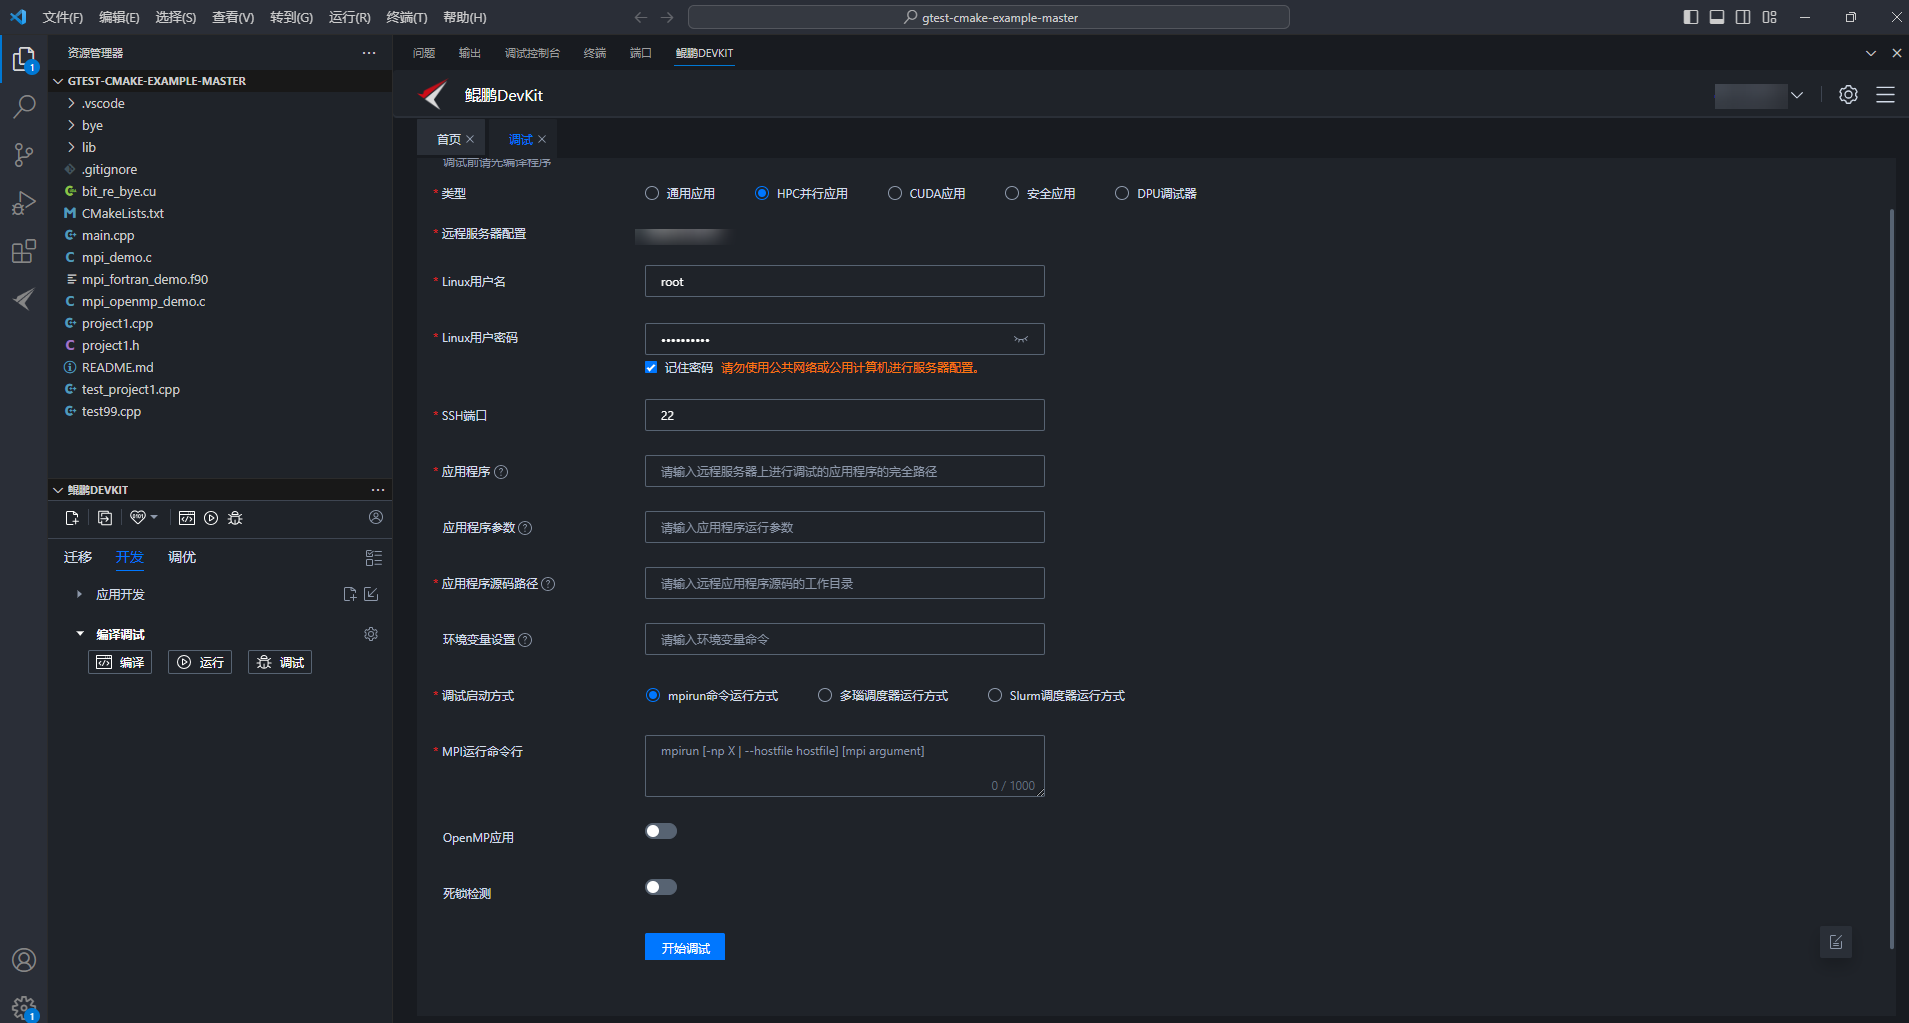Screen dimensions: 1909x1023
Task: Open the 文件(F) menu
Action: [63, 17]
